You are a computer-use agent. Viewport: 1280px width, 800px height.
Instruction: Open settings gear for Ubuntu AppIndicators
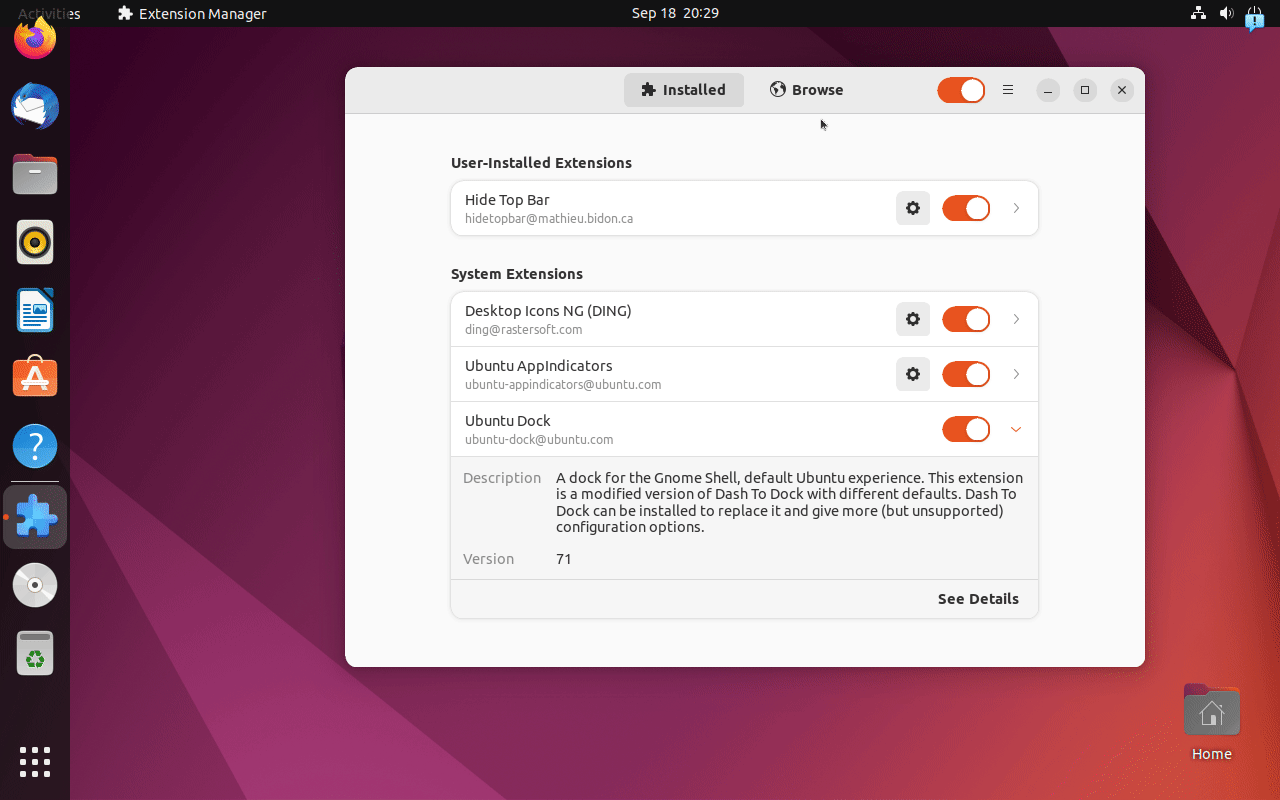pos(912,374)
